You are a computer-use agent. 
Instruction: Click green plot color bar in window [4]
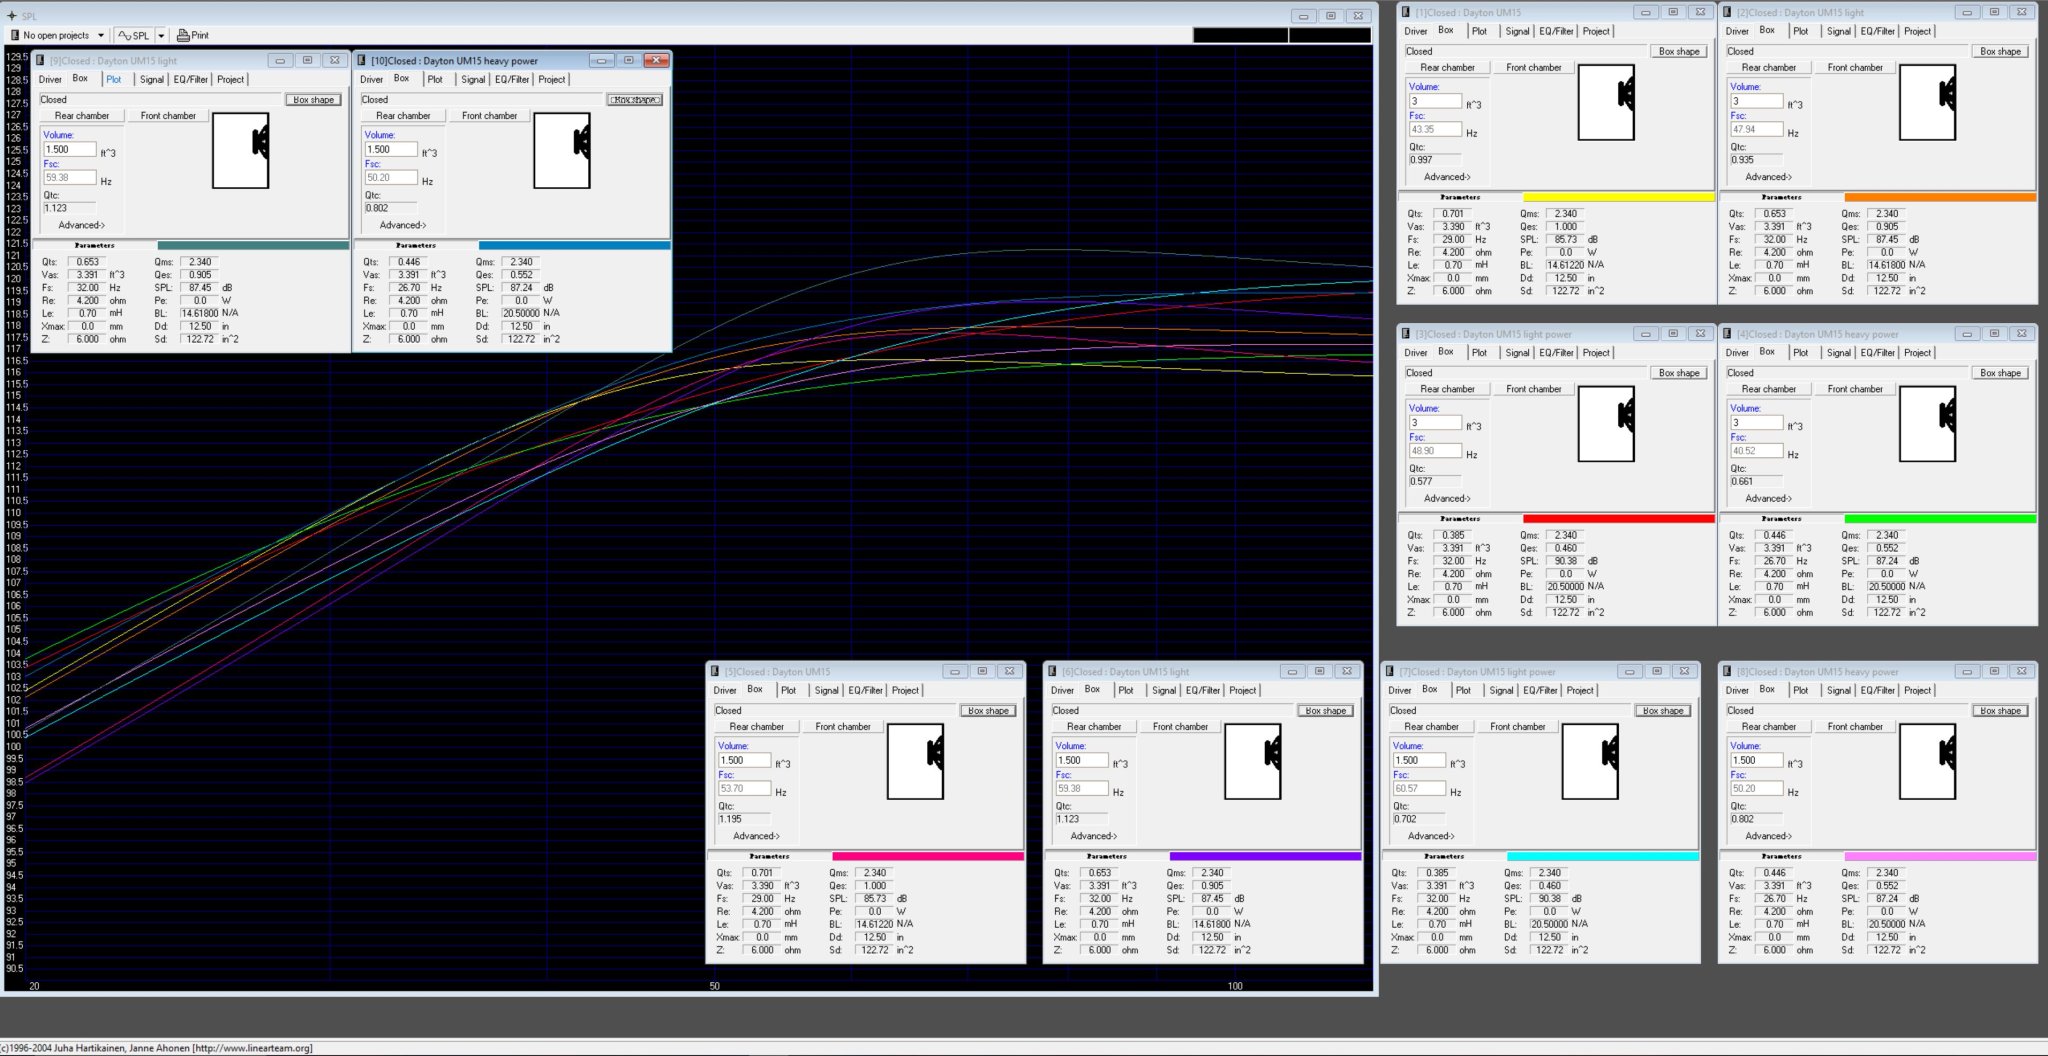[x=1940, y=519]
